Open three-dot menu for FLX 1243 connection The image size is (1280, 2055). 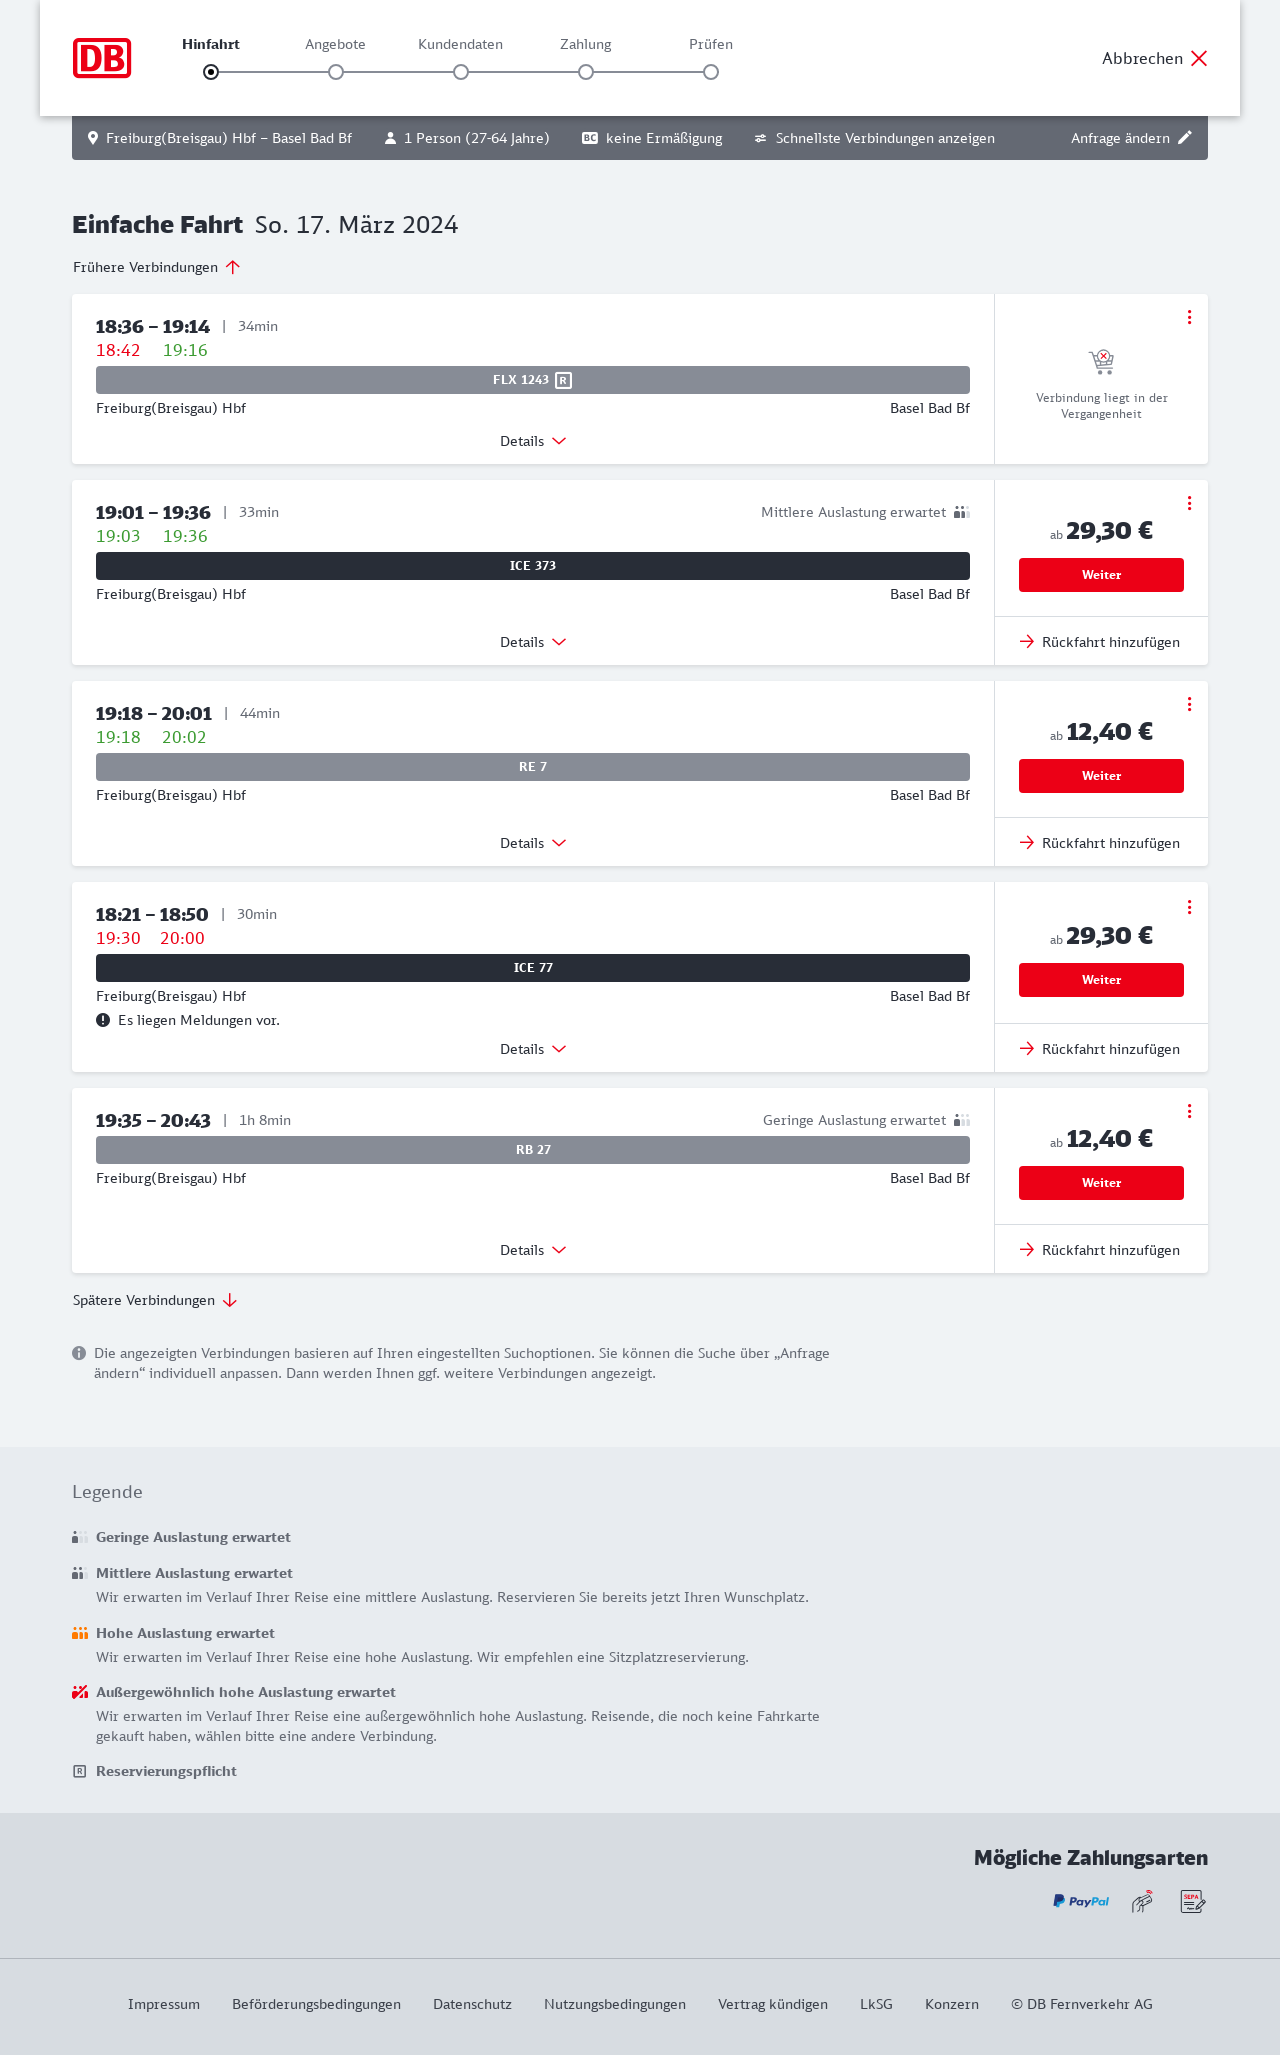click(1189, 317)
